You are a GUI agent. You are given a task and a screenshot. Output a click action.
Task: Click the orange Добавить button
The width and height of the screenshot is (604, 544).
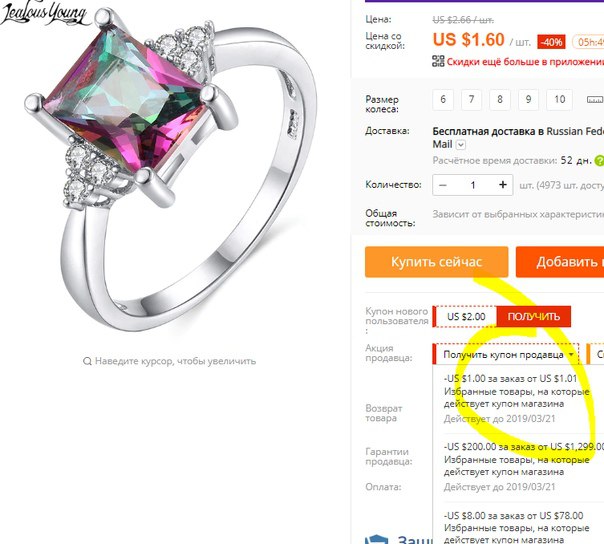(560, 262)
